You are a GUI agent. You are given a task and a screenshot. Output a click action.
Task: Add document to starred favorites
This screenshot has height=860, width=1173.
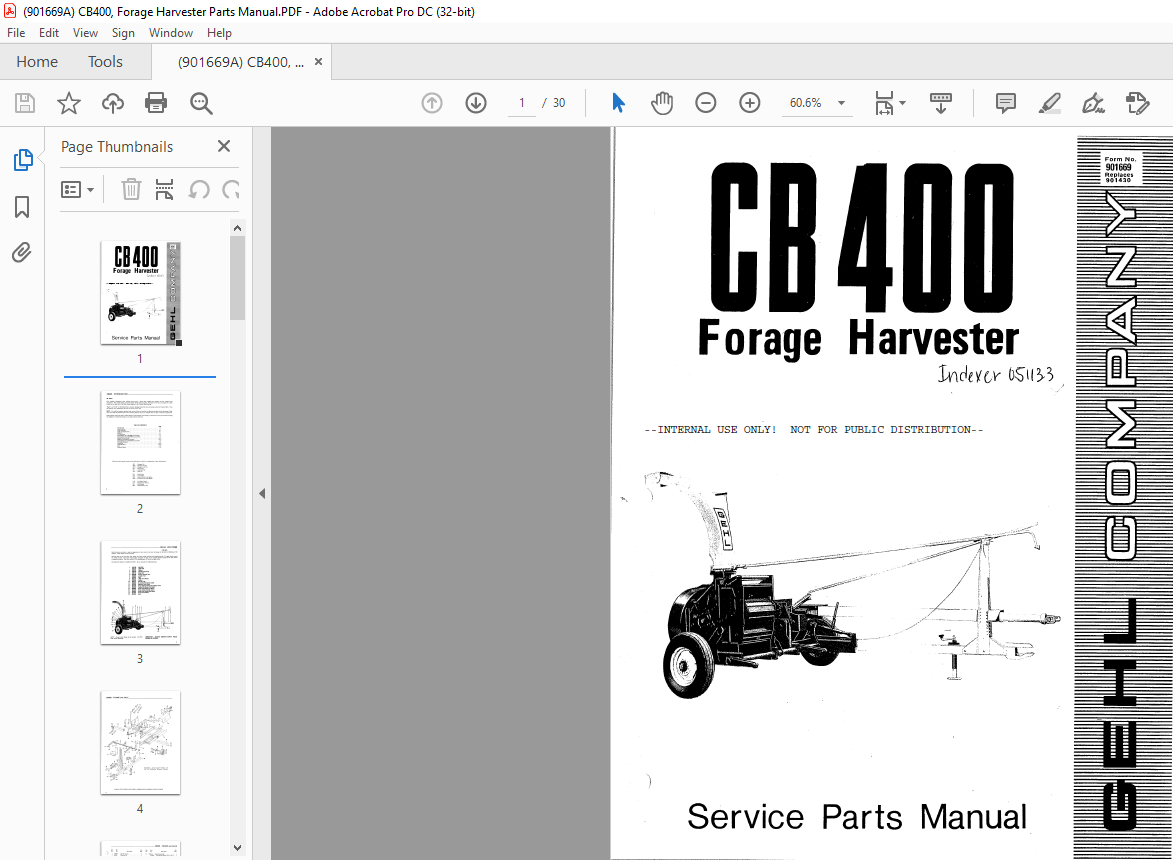[69, 103]
